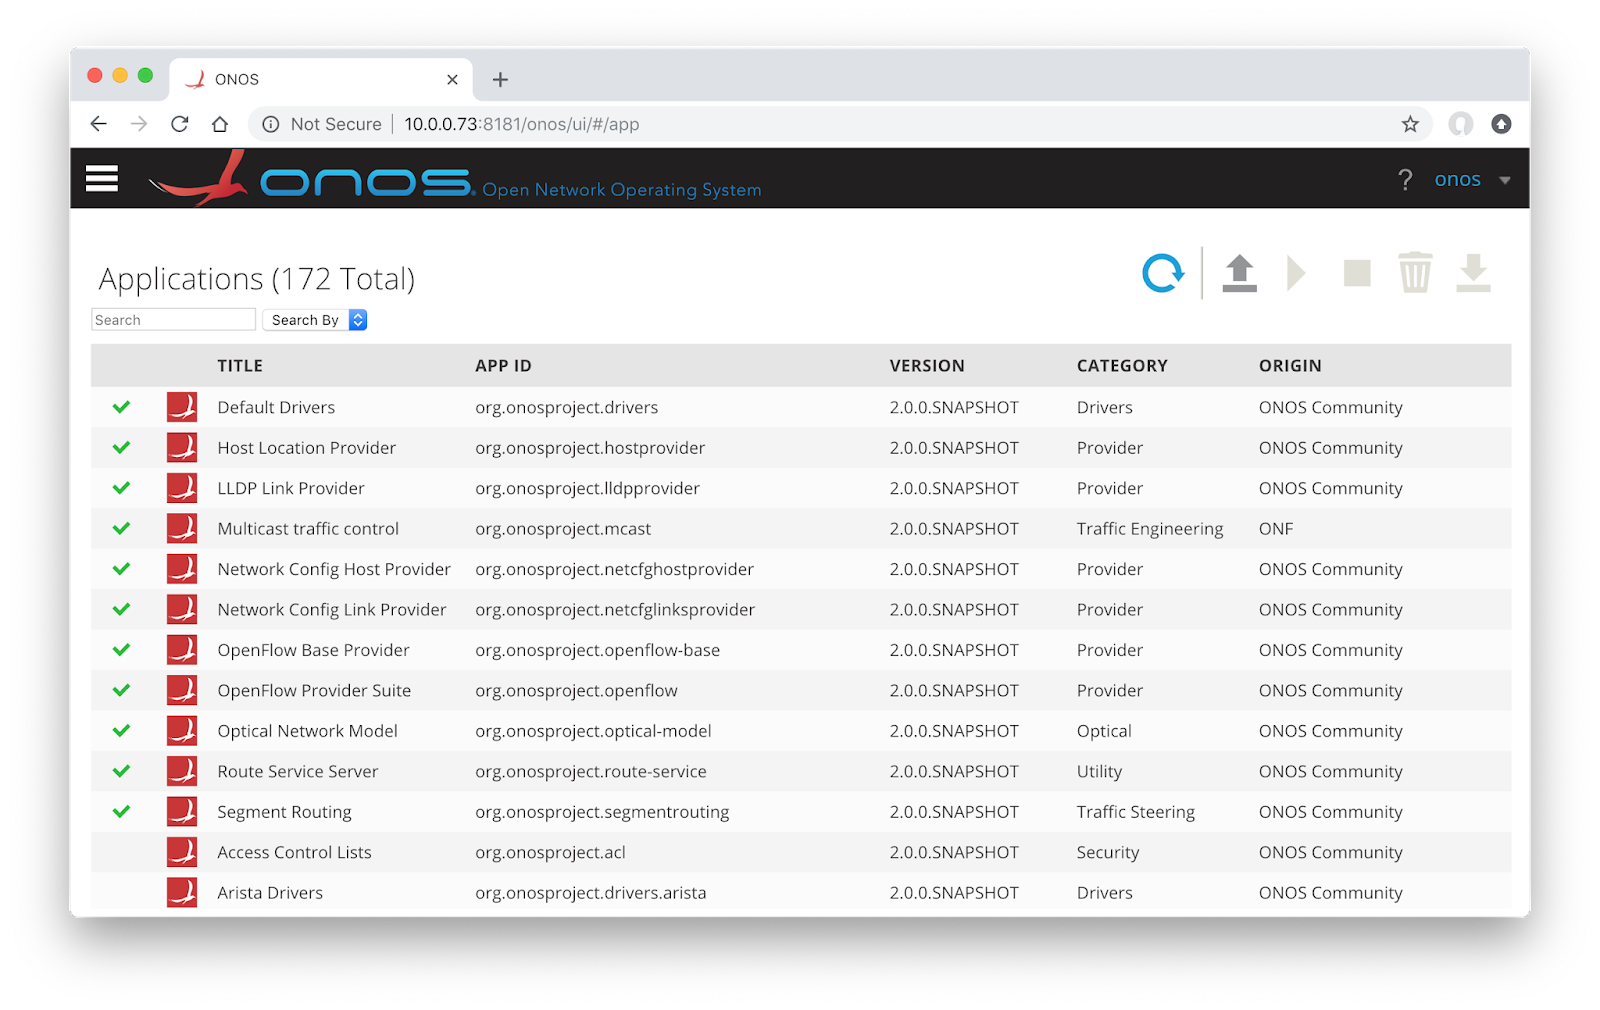Upload an application with the upload icon
This screenshot has height=1010, width=1600.
click(1240, 273)
